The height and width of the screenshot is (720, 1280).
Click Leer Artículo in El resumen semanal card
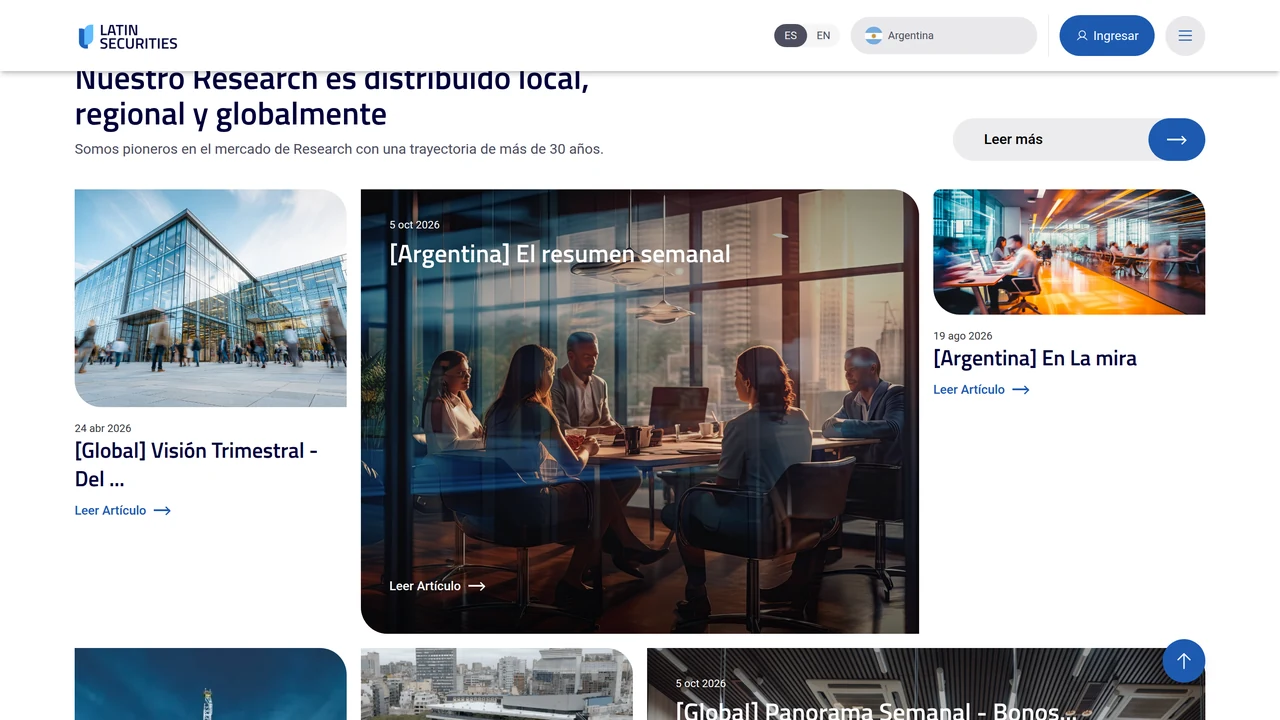437,586
